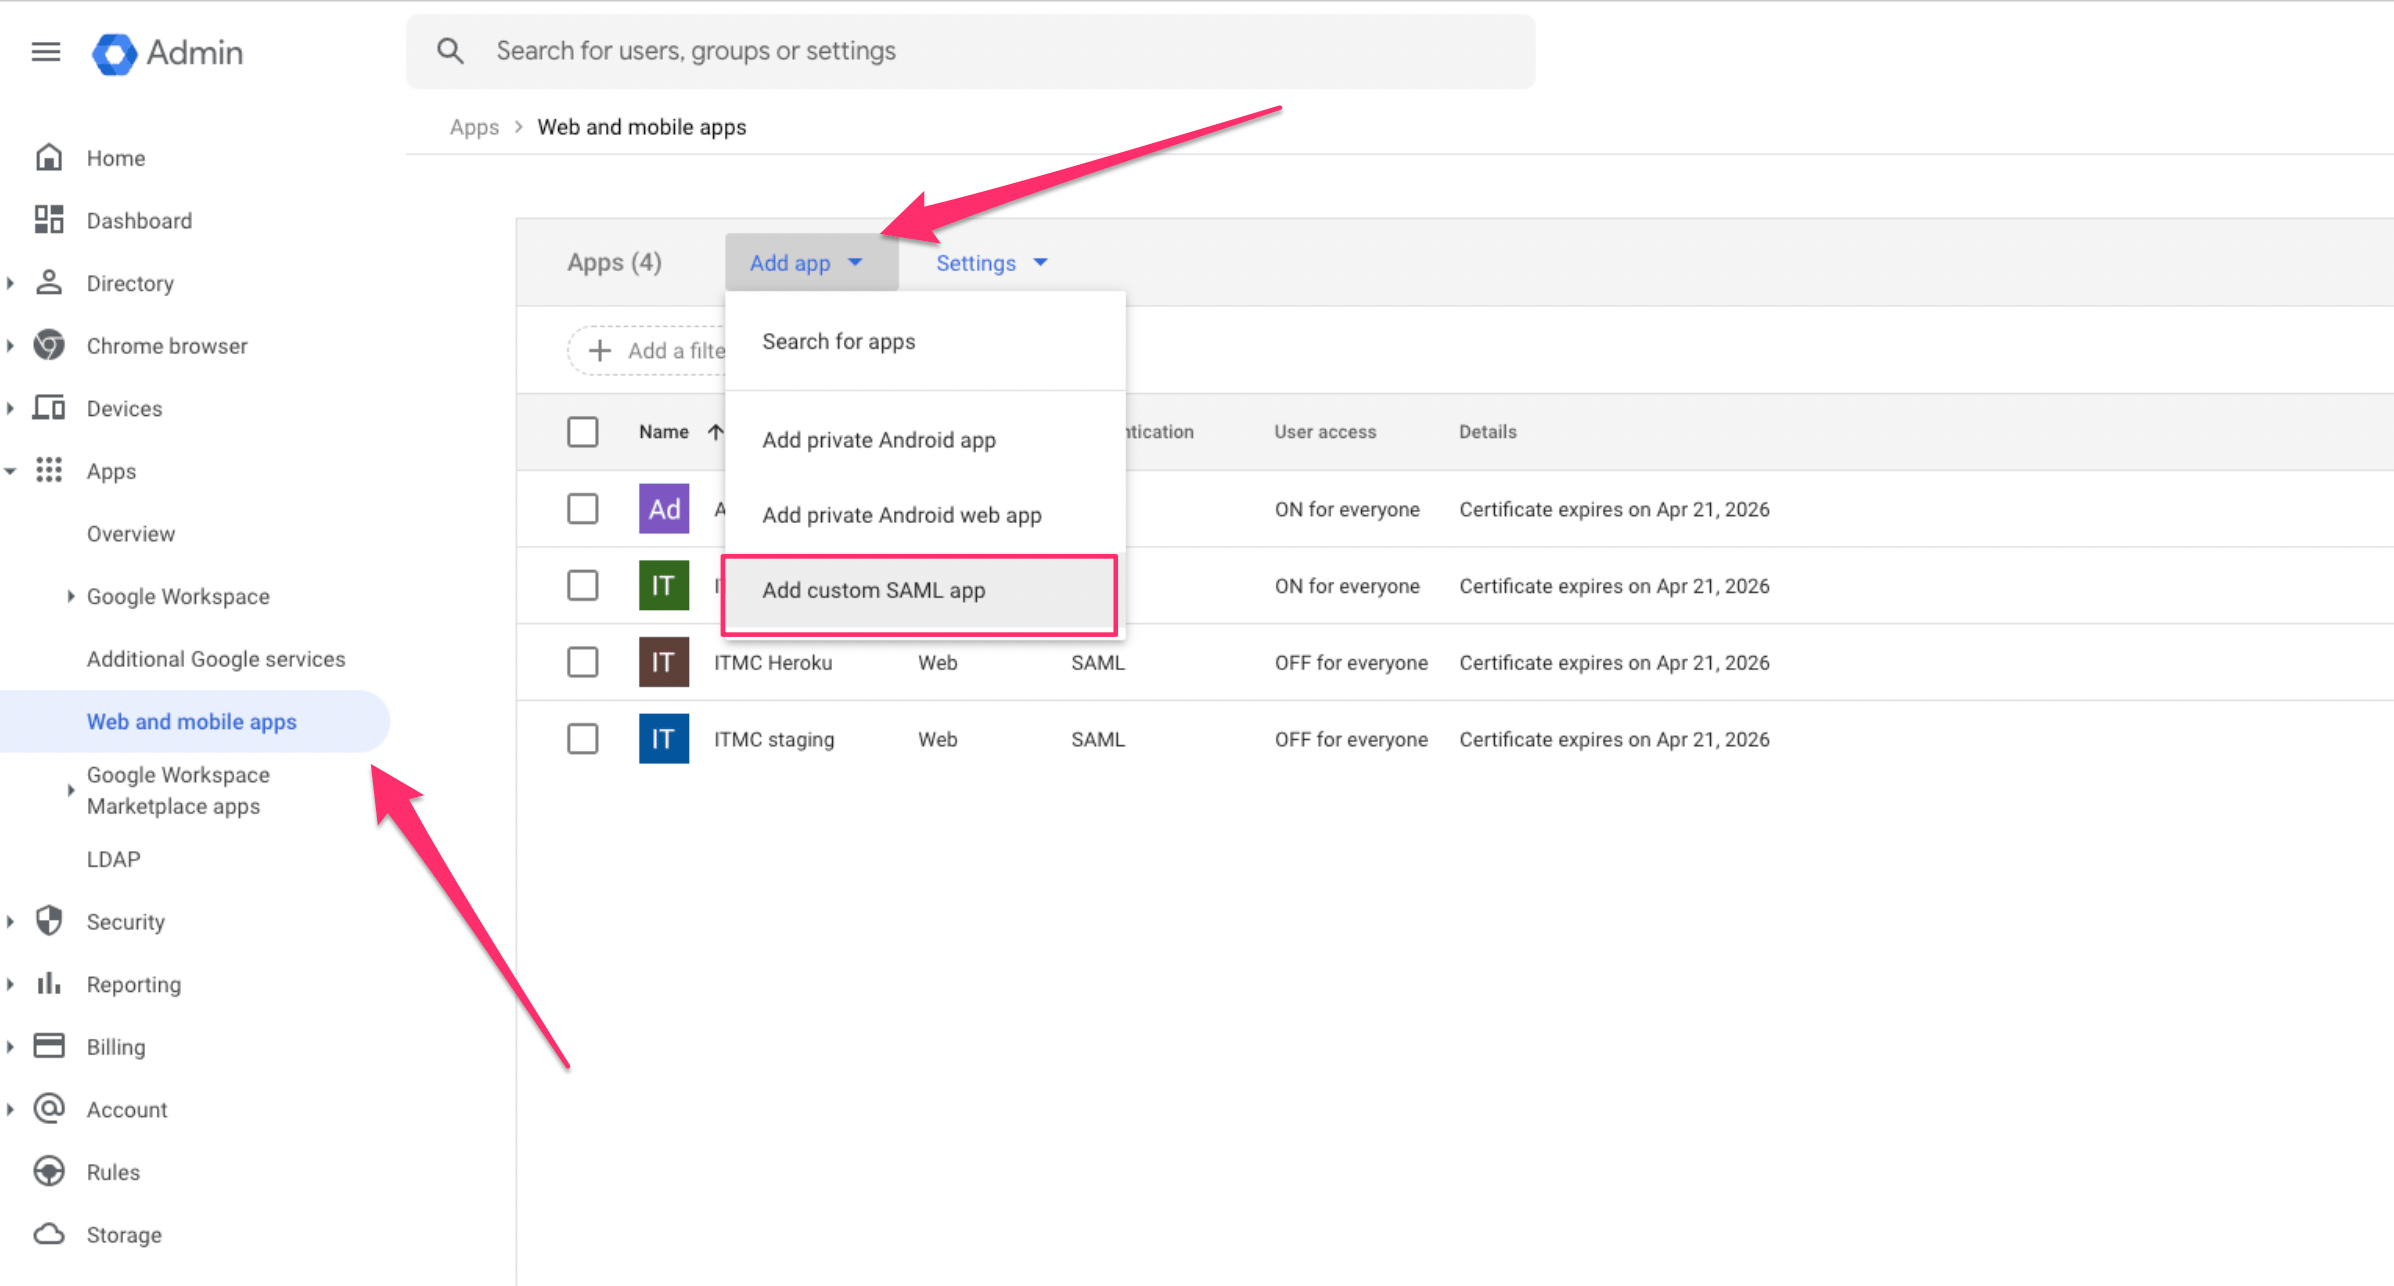Click the Chrome browser icon

pos(49,346)
